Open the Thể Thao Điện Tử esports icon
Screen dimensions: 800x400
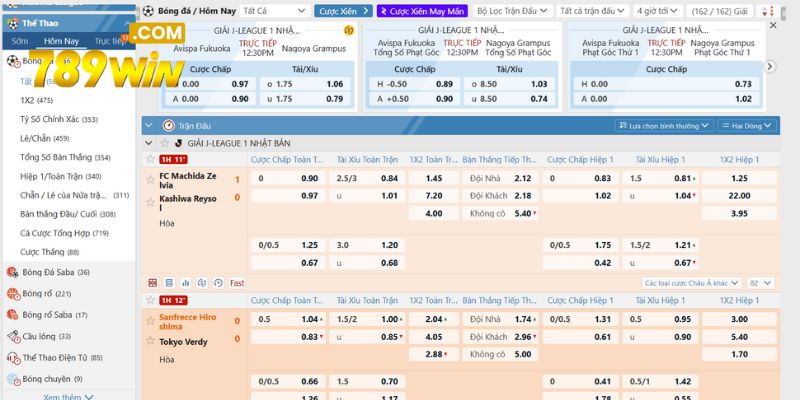coord(13,358)
